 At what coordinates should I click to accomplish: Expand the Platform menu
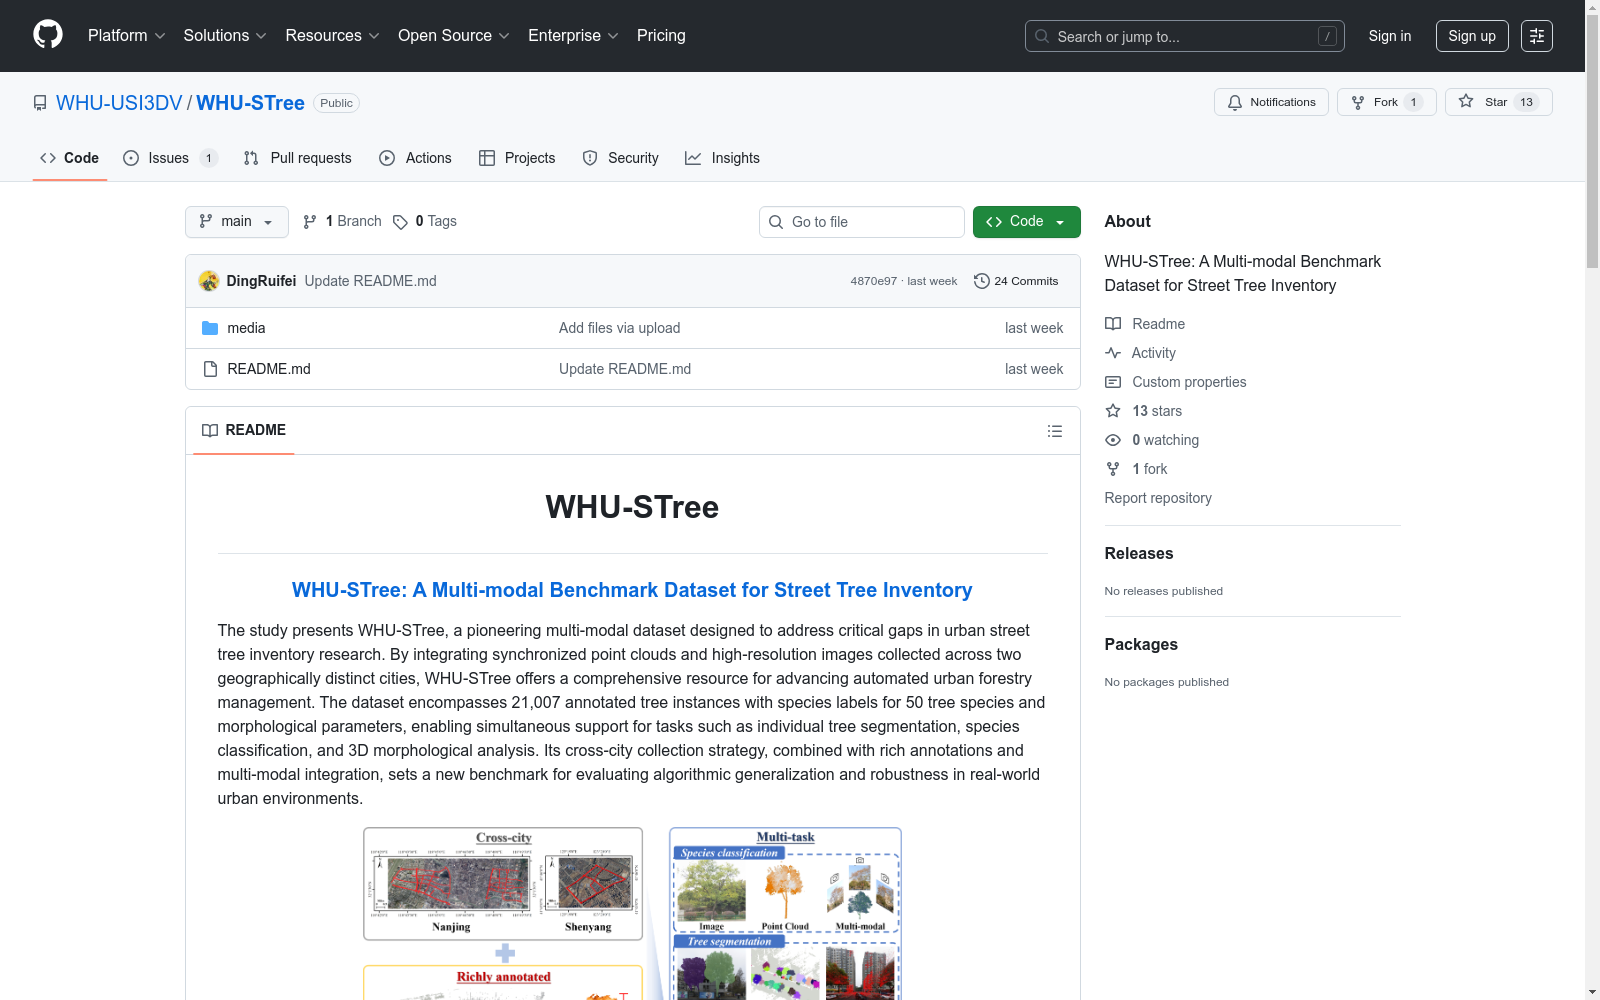(x=126, y=36)
